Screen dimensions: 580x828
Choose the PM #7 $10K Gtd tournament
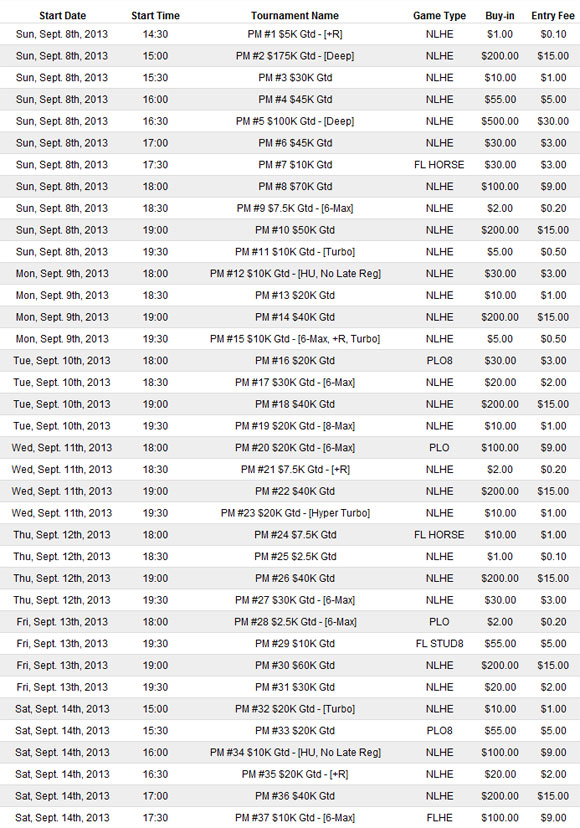(295, 165)
